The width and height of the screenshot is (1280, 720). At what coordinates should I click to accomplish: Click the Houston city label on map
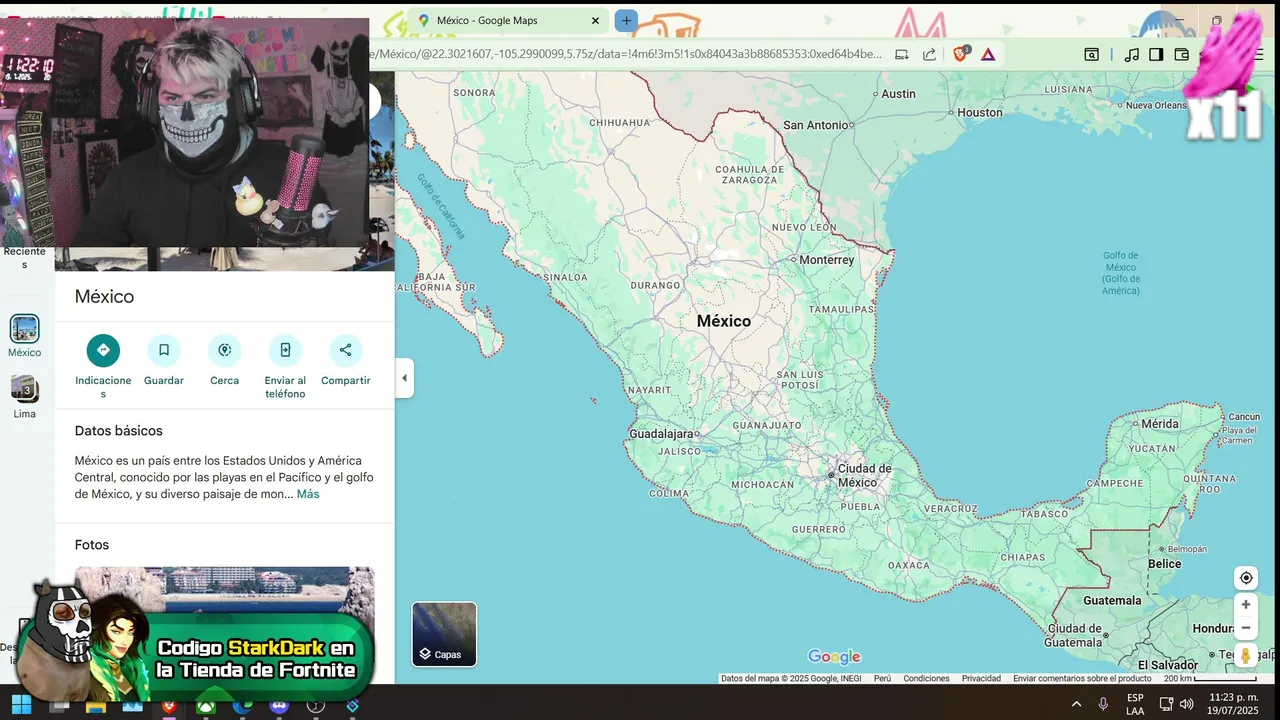[980, 112]
